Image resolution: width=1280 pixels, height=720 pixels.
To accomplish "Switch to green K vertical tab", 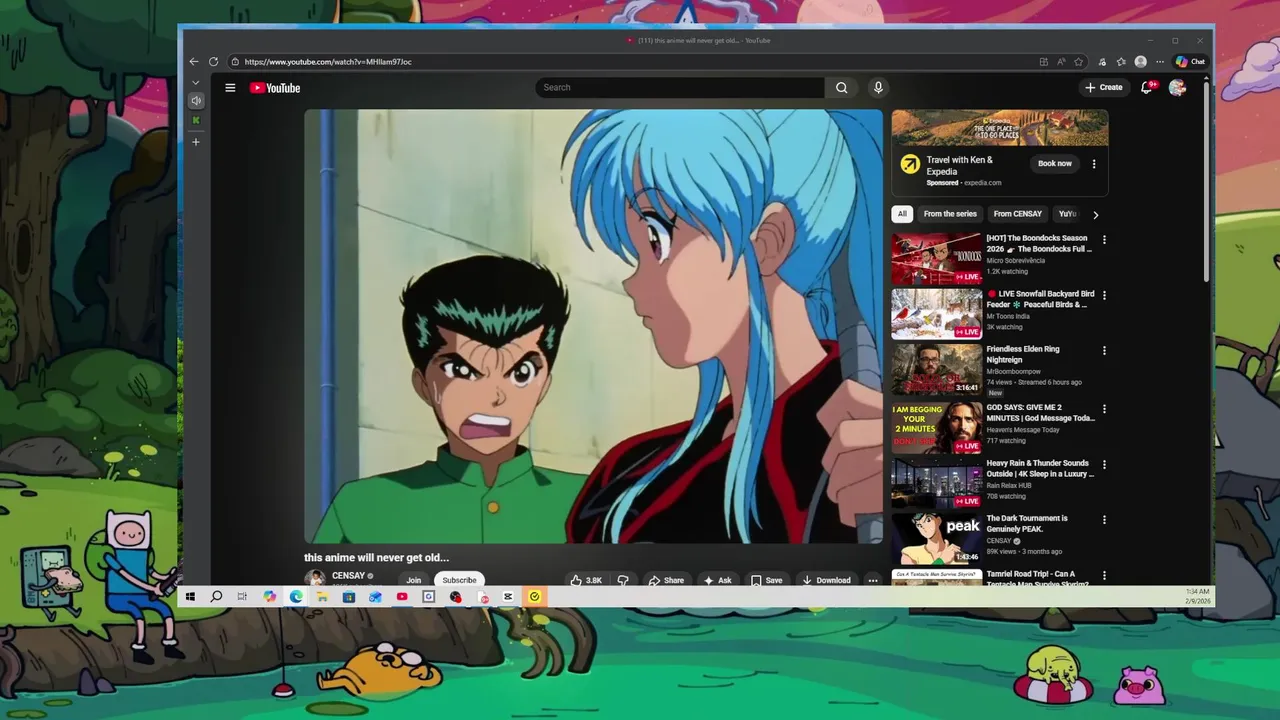I will coord(196,121).
